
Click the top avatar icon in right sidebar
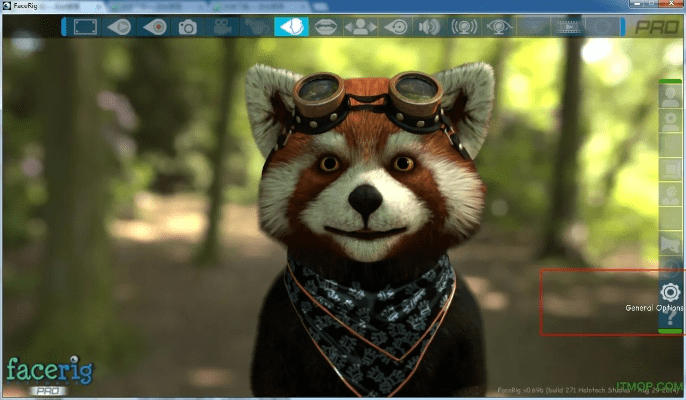(669, 96)
